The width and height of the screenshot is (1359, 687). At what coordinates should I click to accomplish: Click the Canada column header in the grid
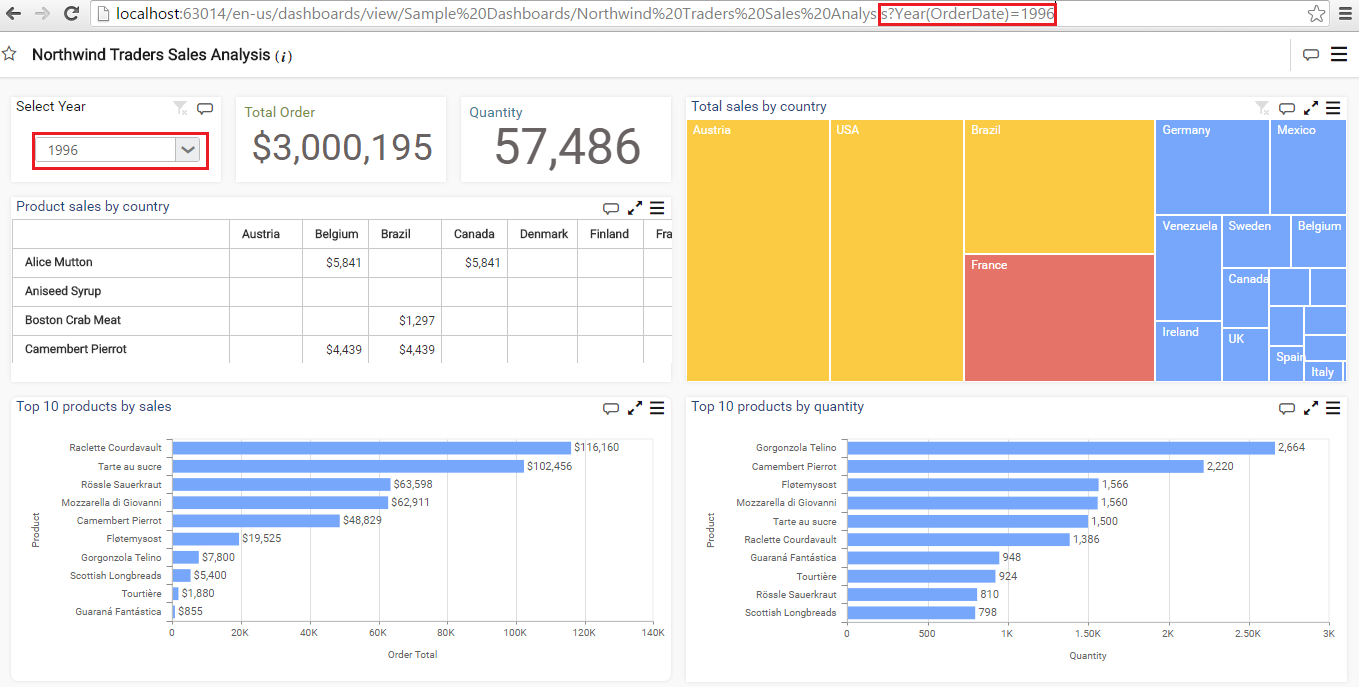coord(474,234)
